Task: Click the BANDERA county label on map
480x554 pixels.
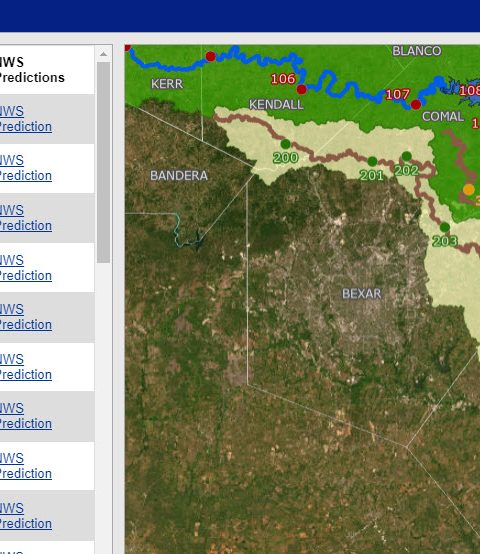Action: point(179,176)
